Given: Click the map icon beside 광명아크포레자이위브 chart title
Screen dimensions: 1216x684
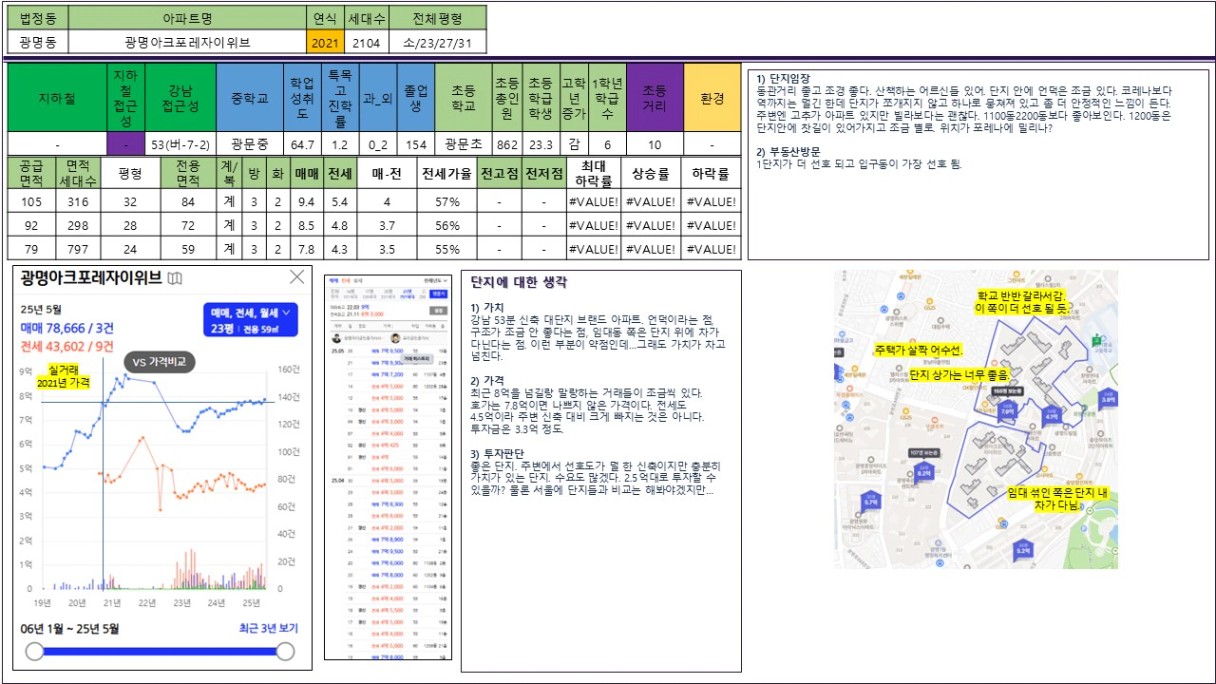Looking at the screenshot, I should point(175,277).
